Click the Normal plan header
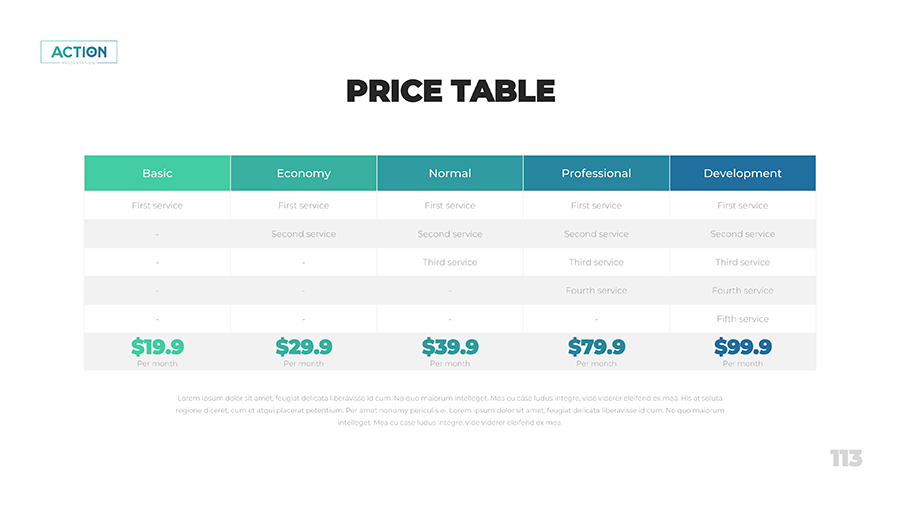 coord(450,173)
